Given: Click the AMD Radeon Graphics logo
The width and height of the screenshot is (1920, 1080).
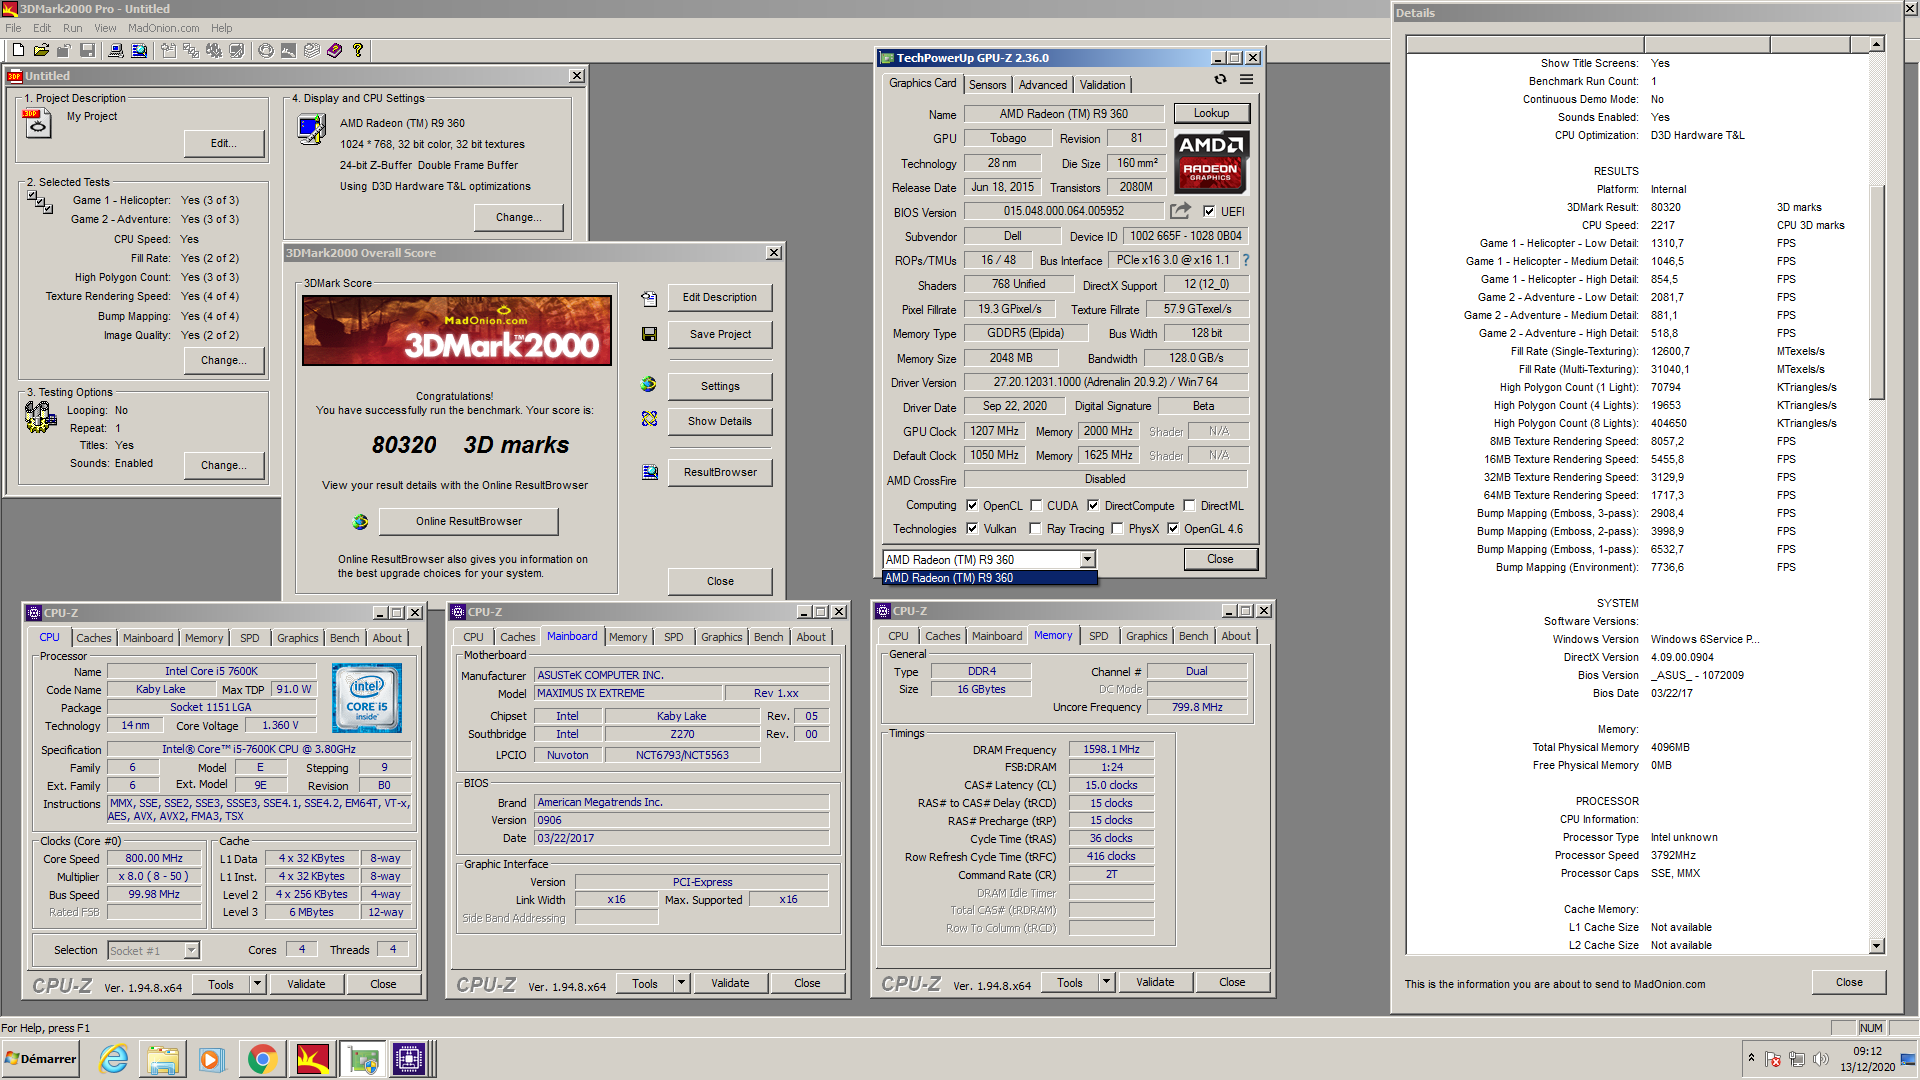Looking at the screenshot, I should pos(1211,161).
